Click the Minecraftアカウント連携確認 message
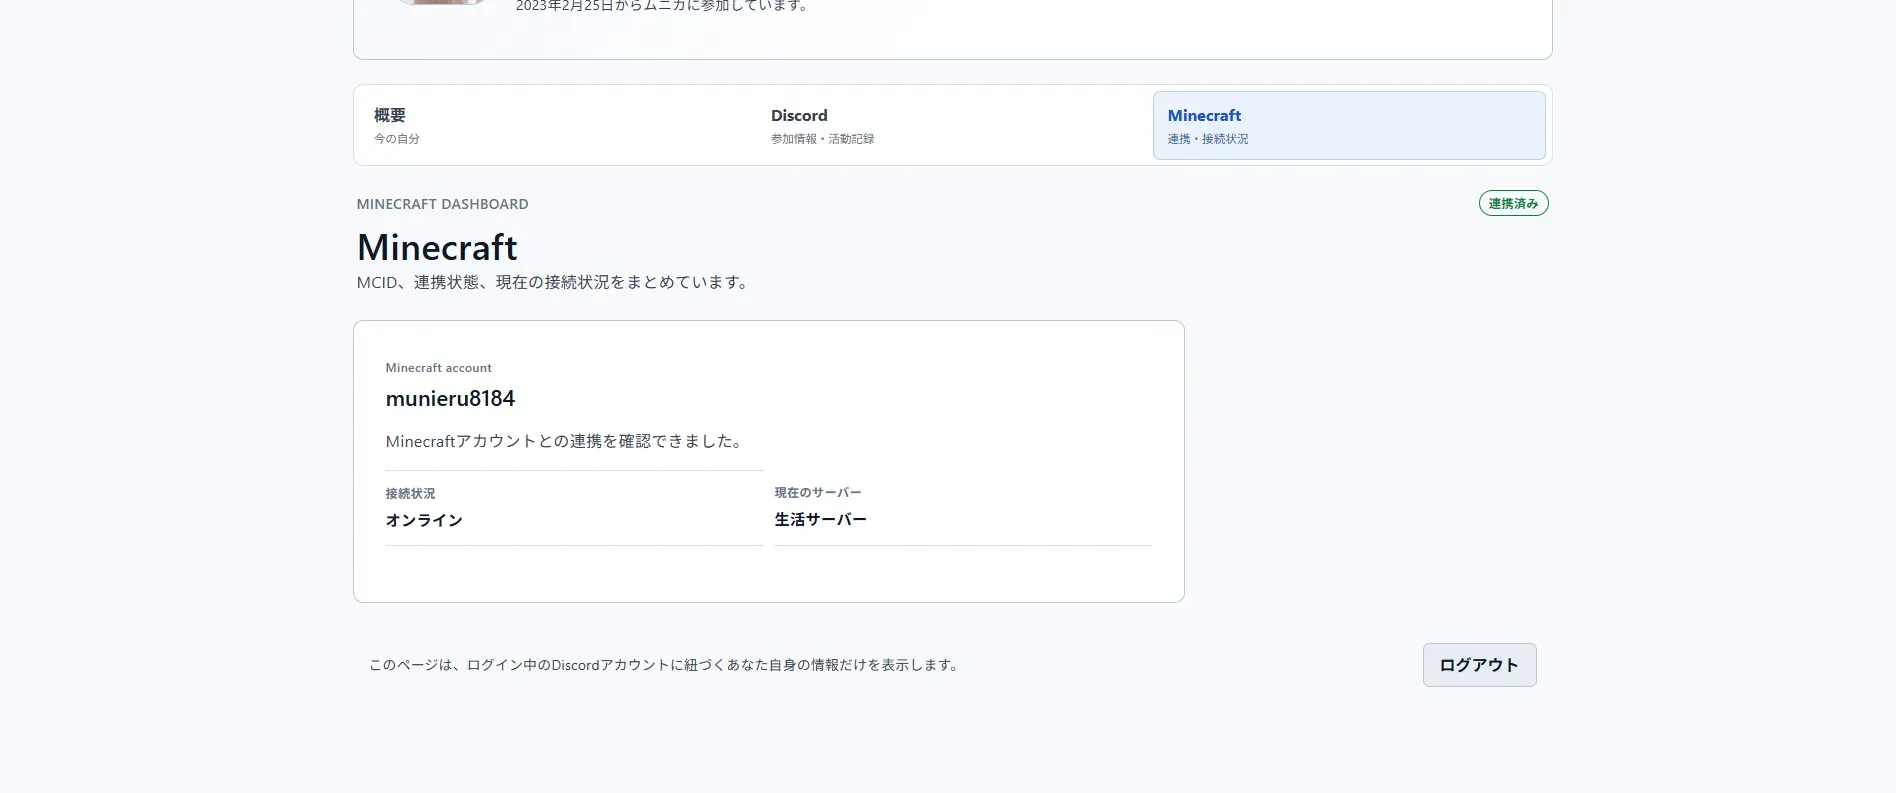 pos(565,442)
